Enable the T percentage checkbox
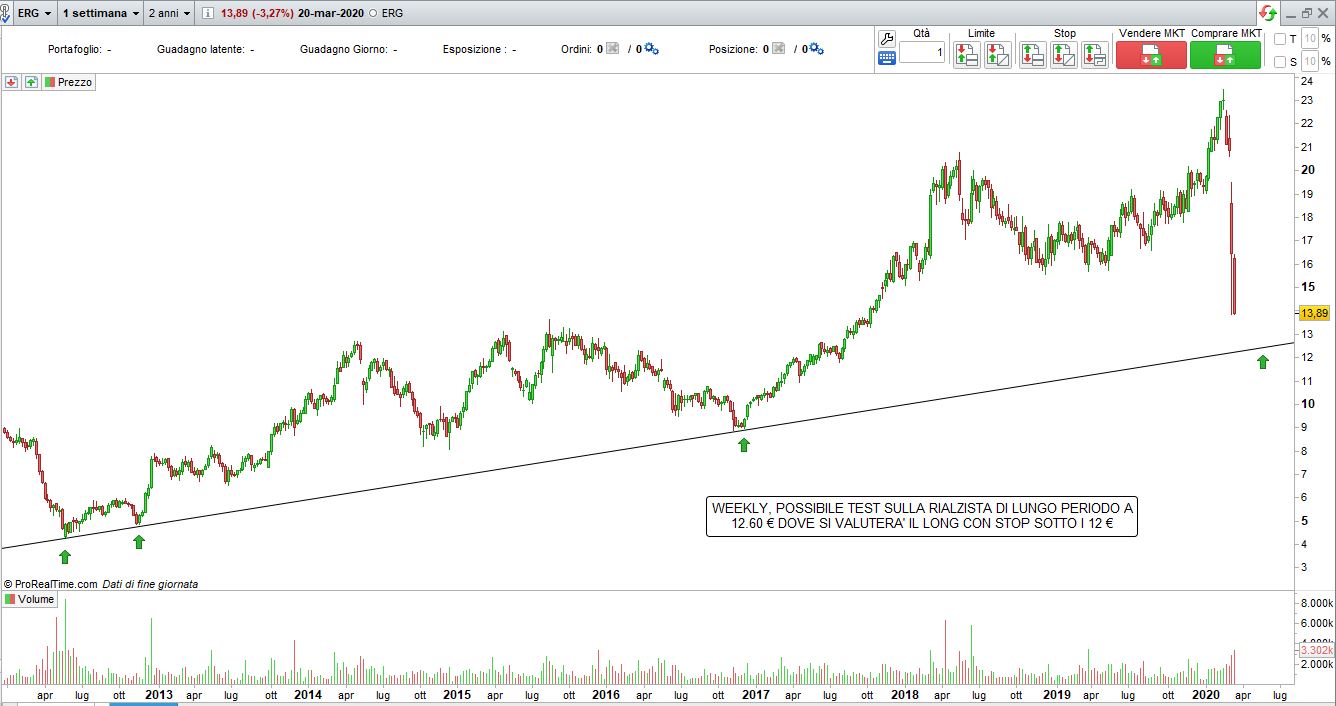The image size is (1336, 706). 1280,39
